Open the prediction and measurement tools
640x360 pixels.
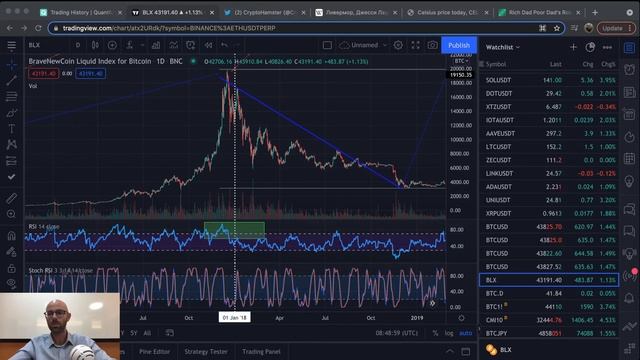[x=11, y=161]
